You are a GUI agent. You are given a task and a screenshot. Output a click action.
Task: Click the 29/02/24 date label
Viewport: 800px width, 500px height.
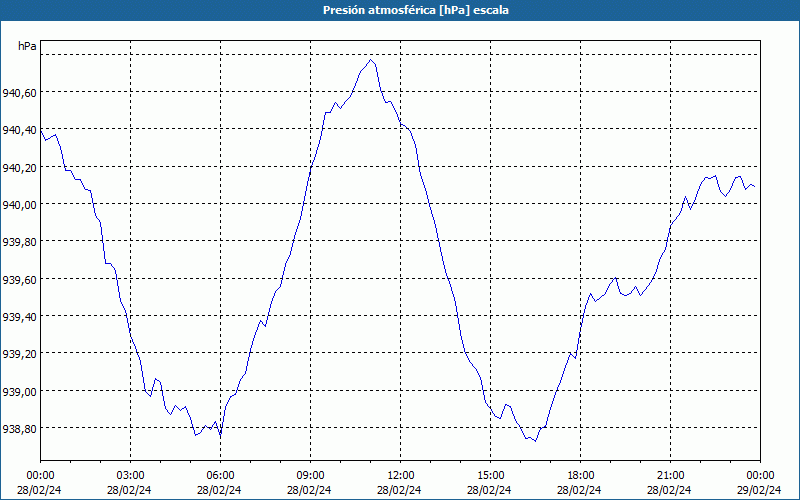click(x=760, y=490)
